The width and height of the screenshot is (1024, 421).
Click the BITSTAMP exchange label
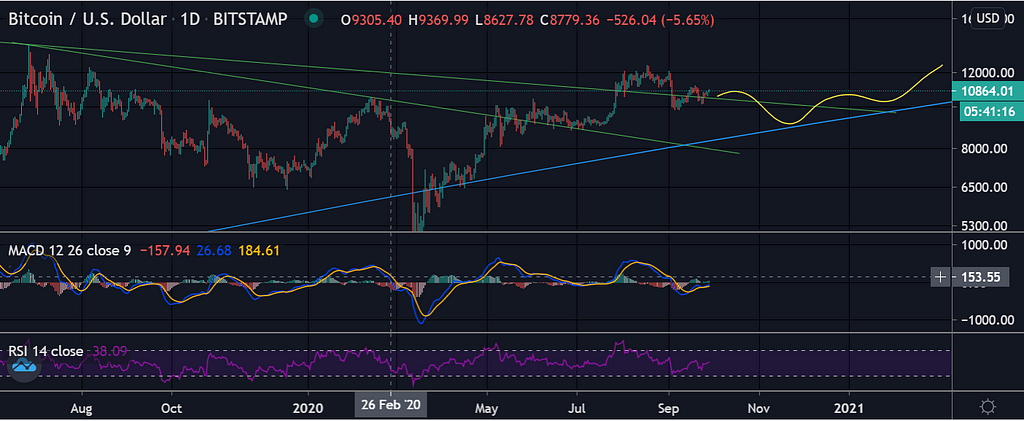point(251,19)
